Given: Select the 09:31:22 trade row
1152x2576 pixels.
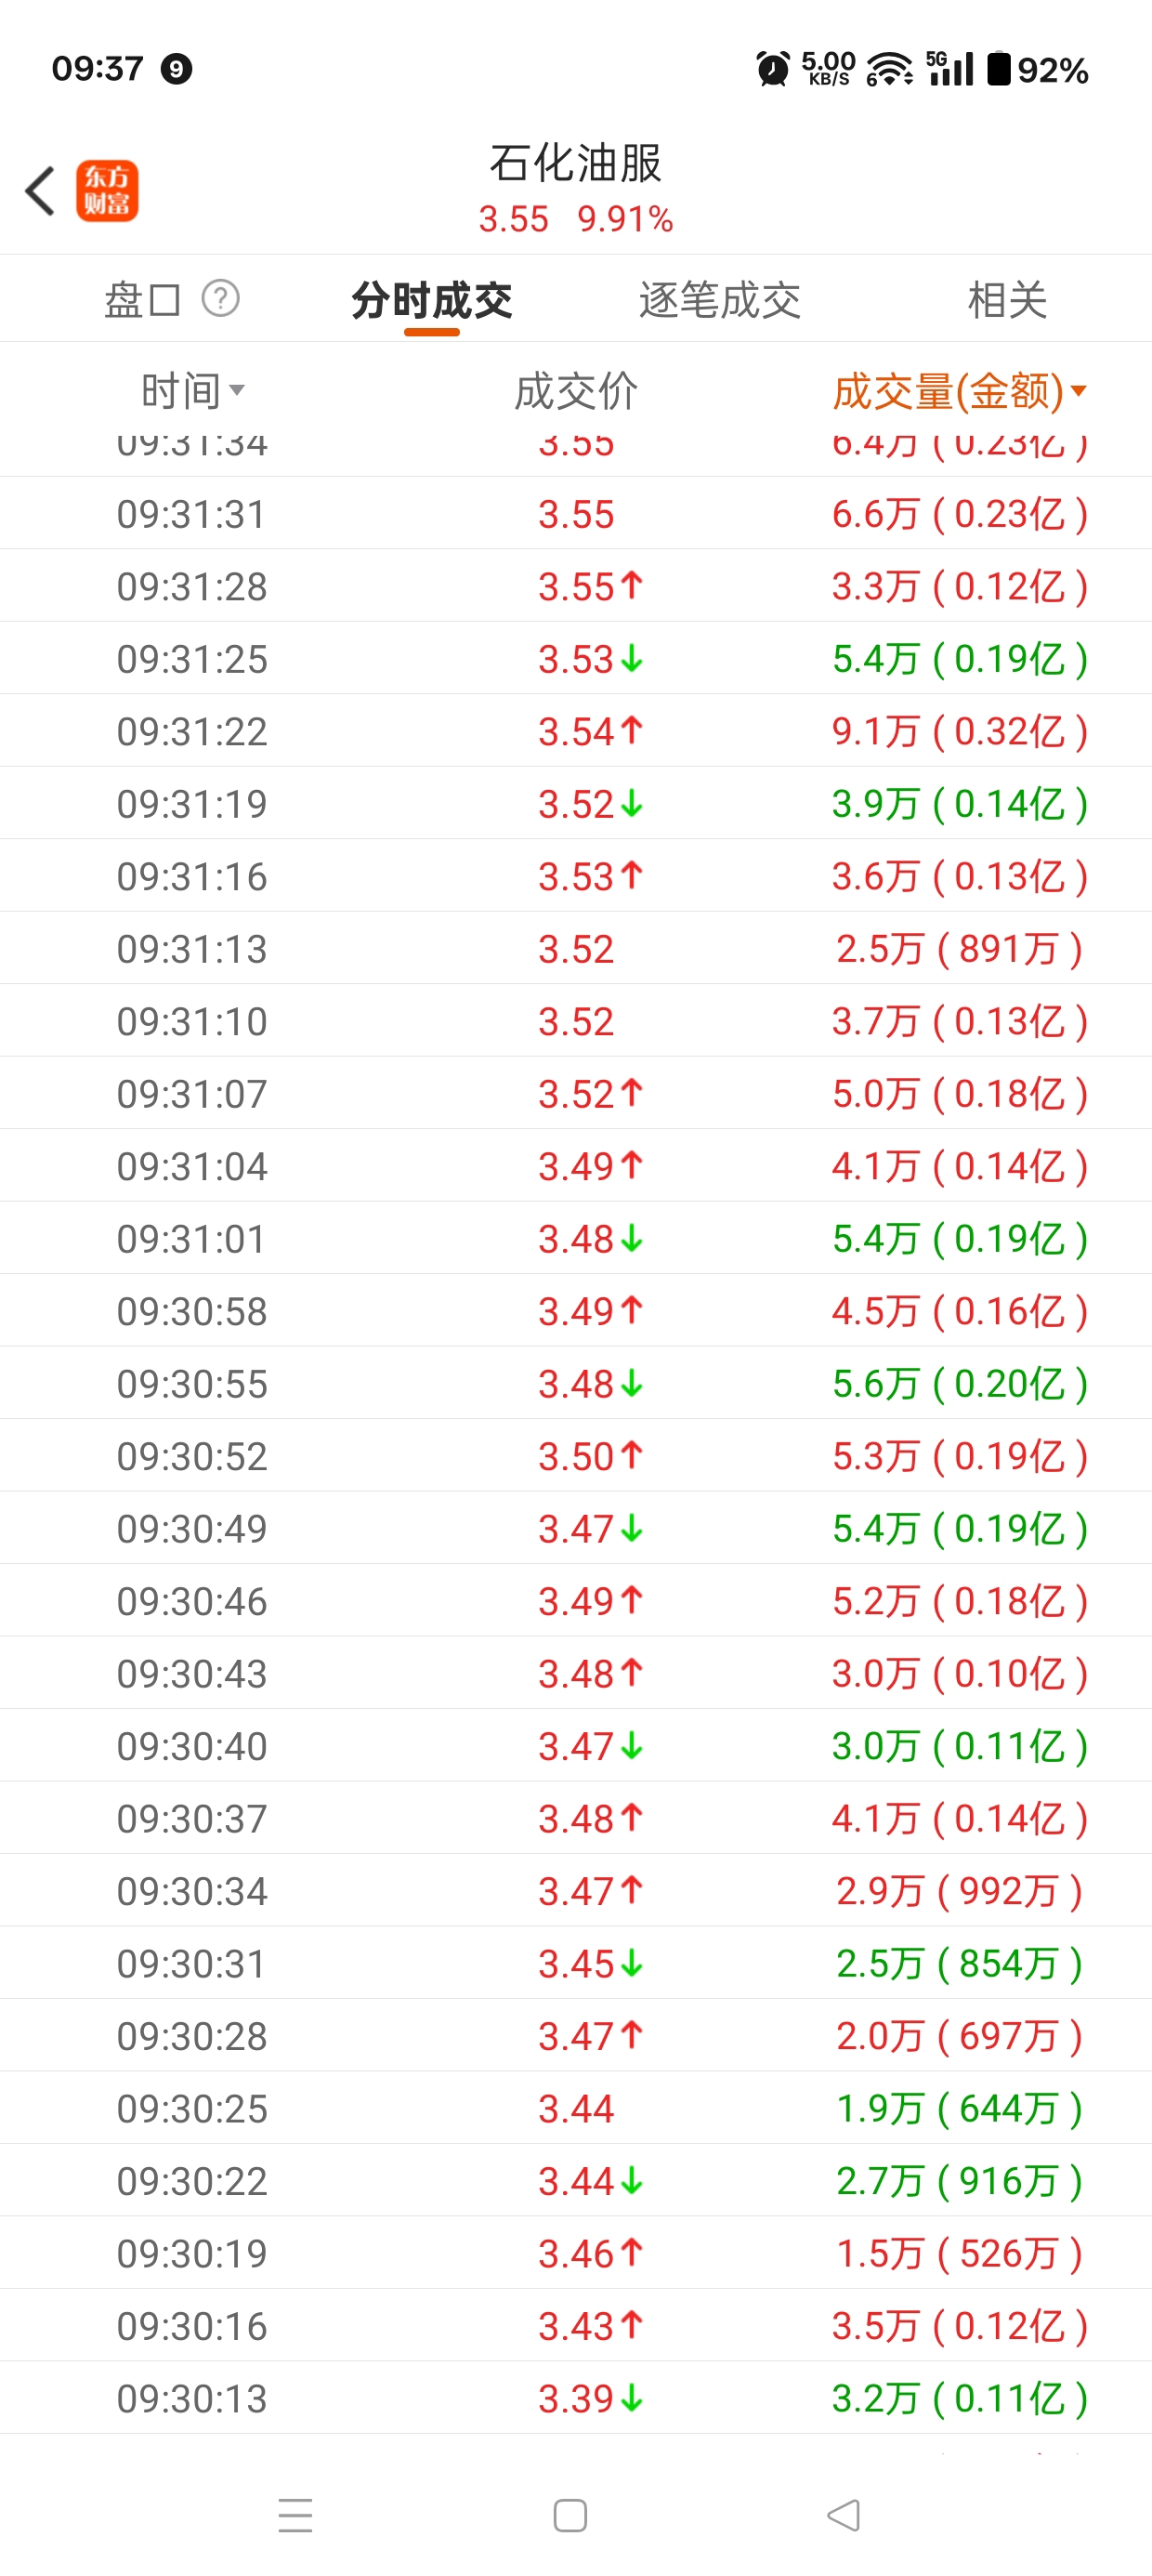Looking at the screenshot, I should pyautogui.click(x=576, y=731).
